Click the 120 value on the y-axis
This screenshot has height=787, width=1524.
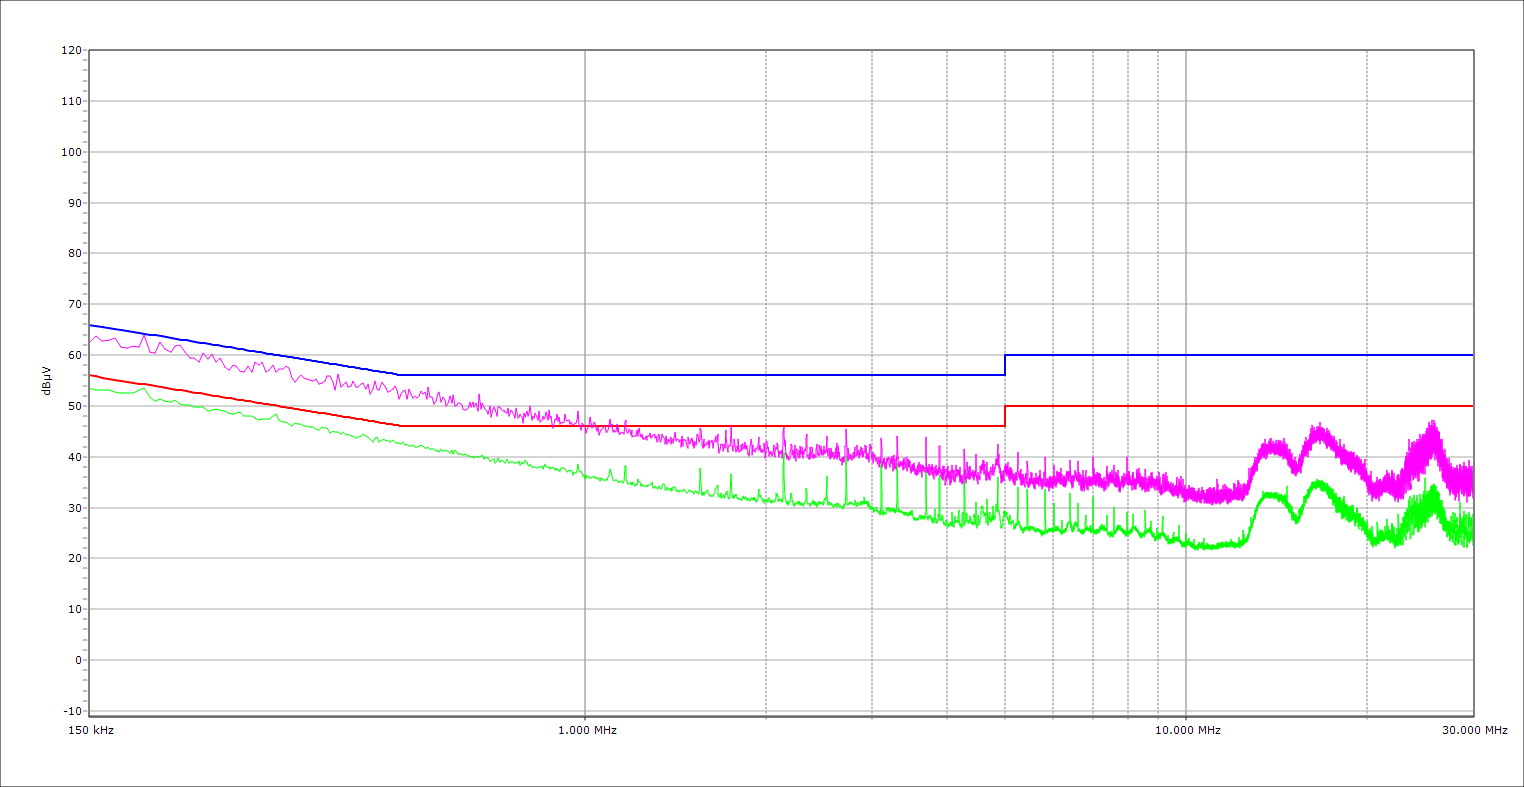(x=71, y=51)
